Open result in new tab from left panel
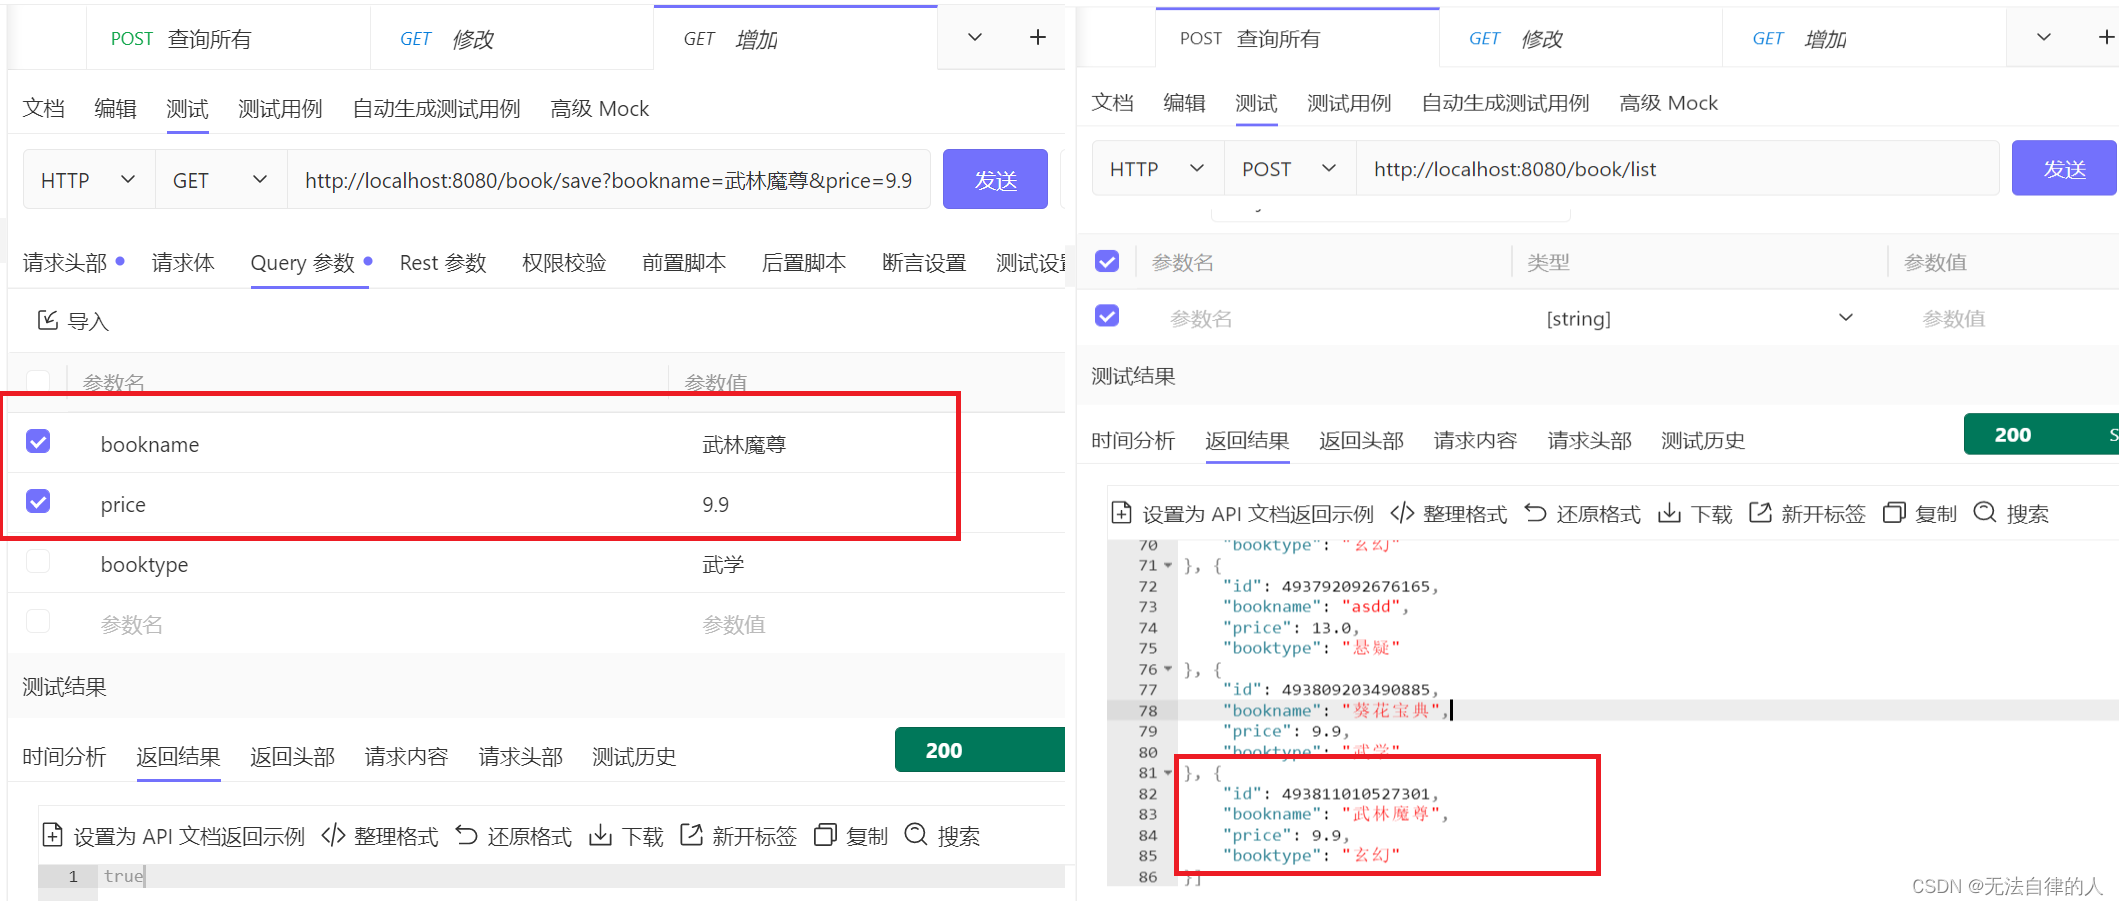Screen dimensions: 2119x906 (x=691, y=835)
